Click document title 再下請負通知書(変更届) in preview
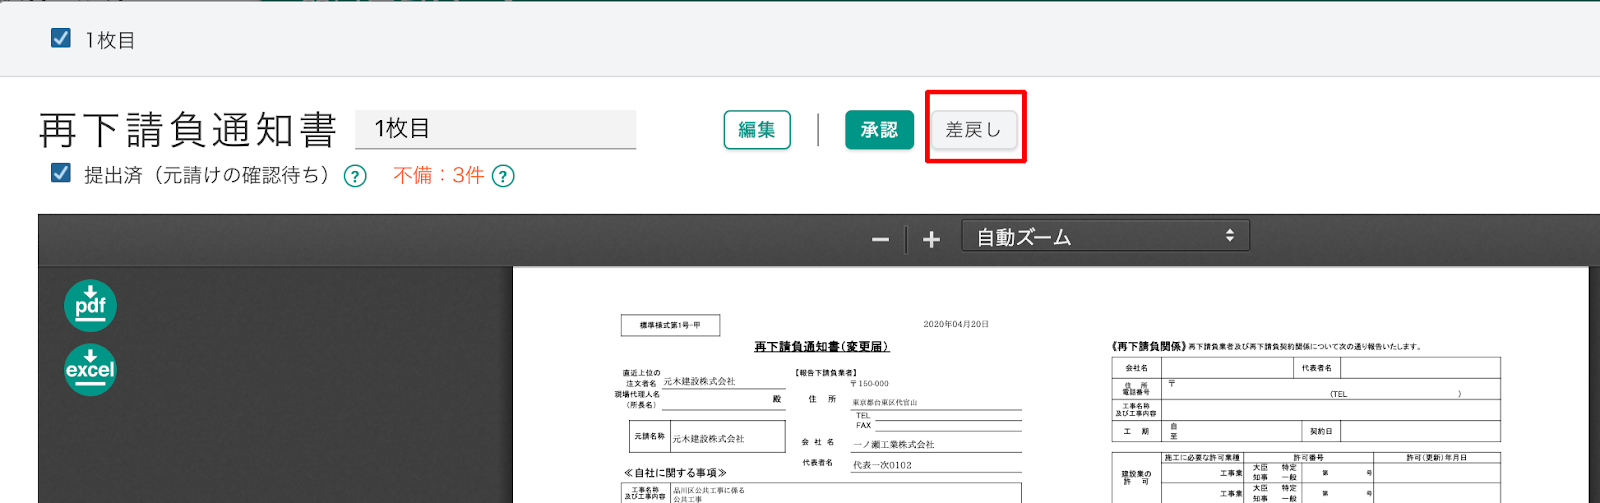The height and width of the screenshot is (503, 1600). click(x=821, y=346)
